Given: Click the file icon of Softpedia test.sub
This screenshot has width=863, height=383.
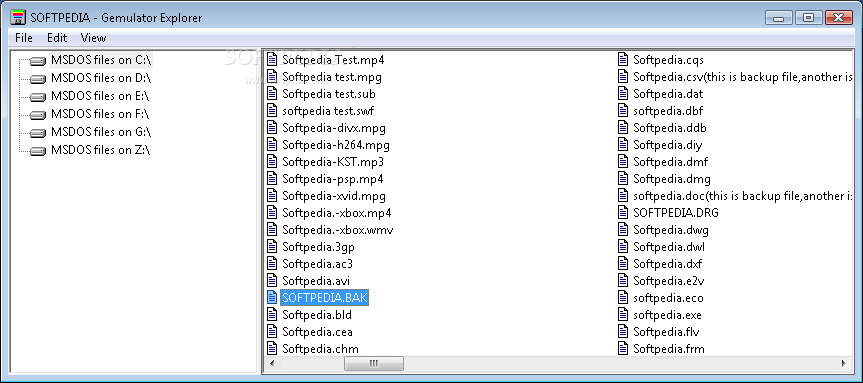Looking at the screenshot, I should pyautogui.click(x=272, y=93).
